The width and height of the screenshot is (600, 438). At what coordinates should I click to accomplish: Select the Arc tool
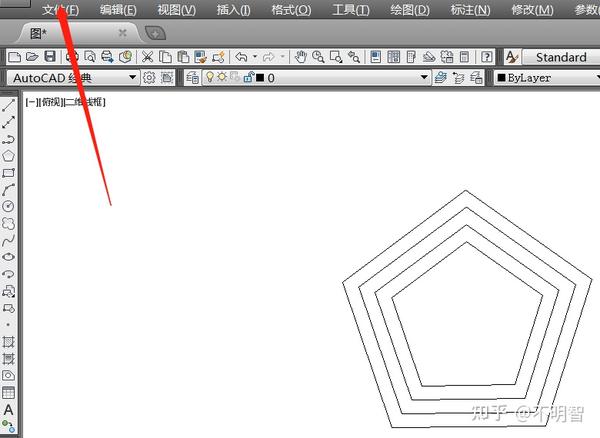tap(8, 190)
